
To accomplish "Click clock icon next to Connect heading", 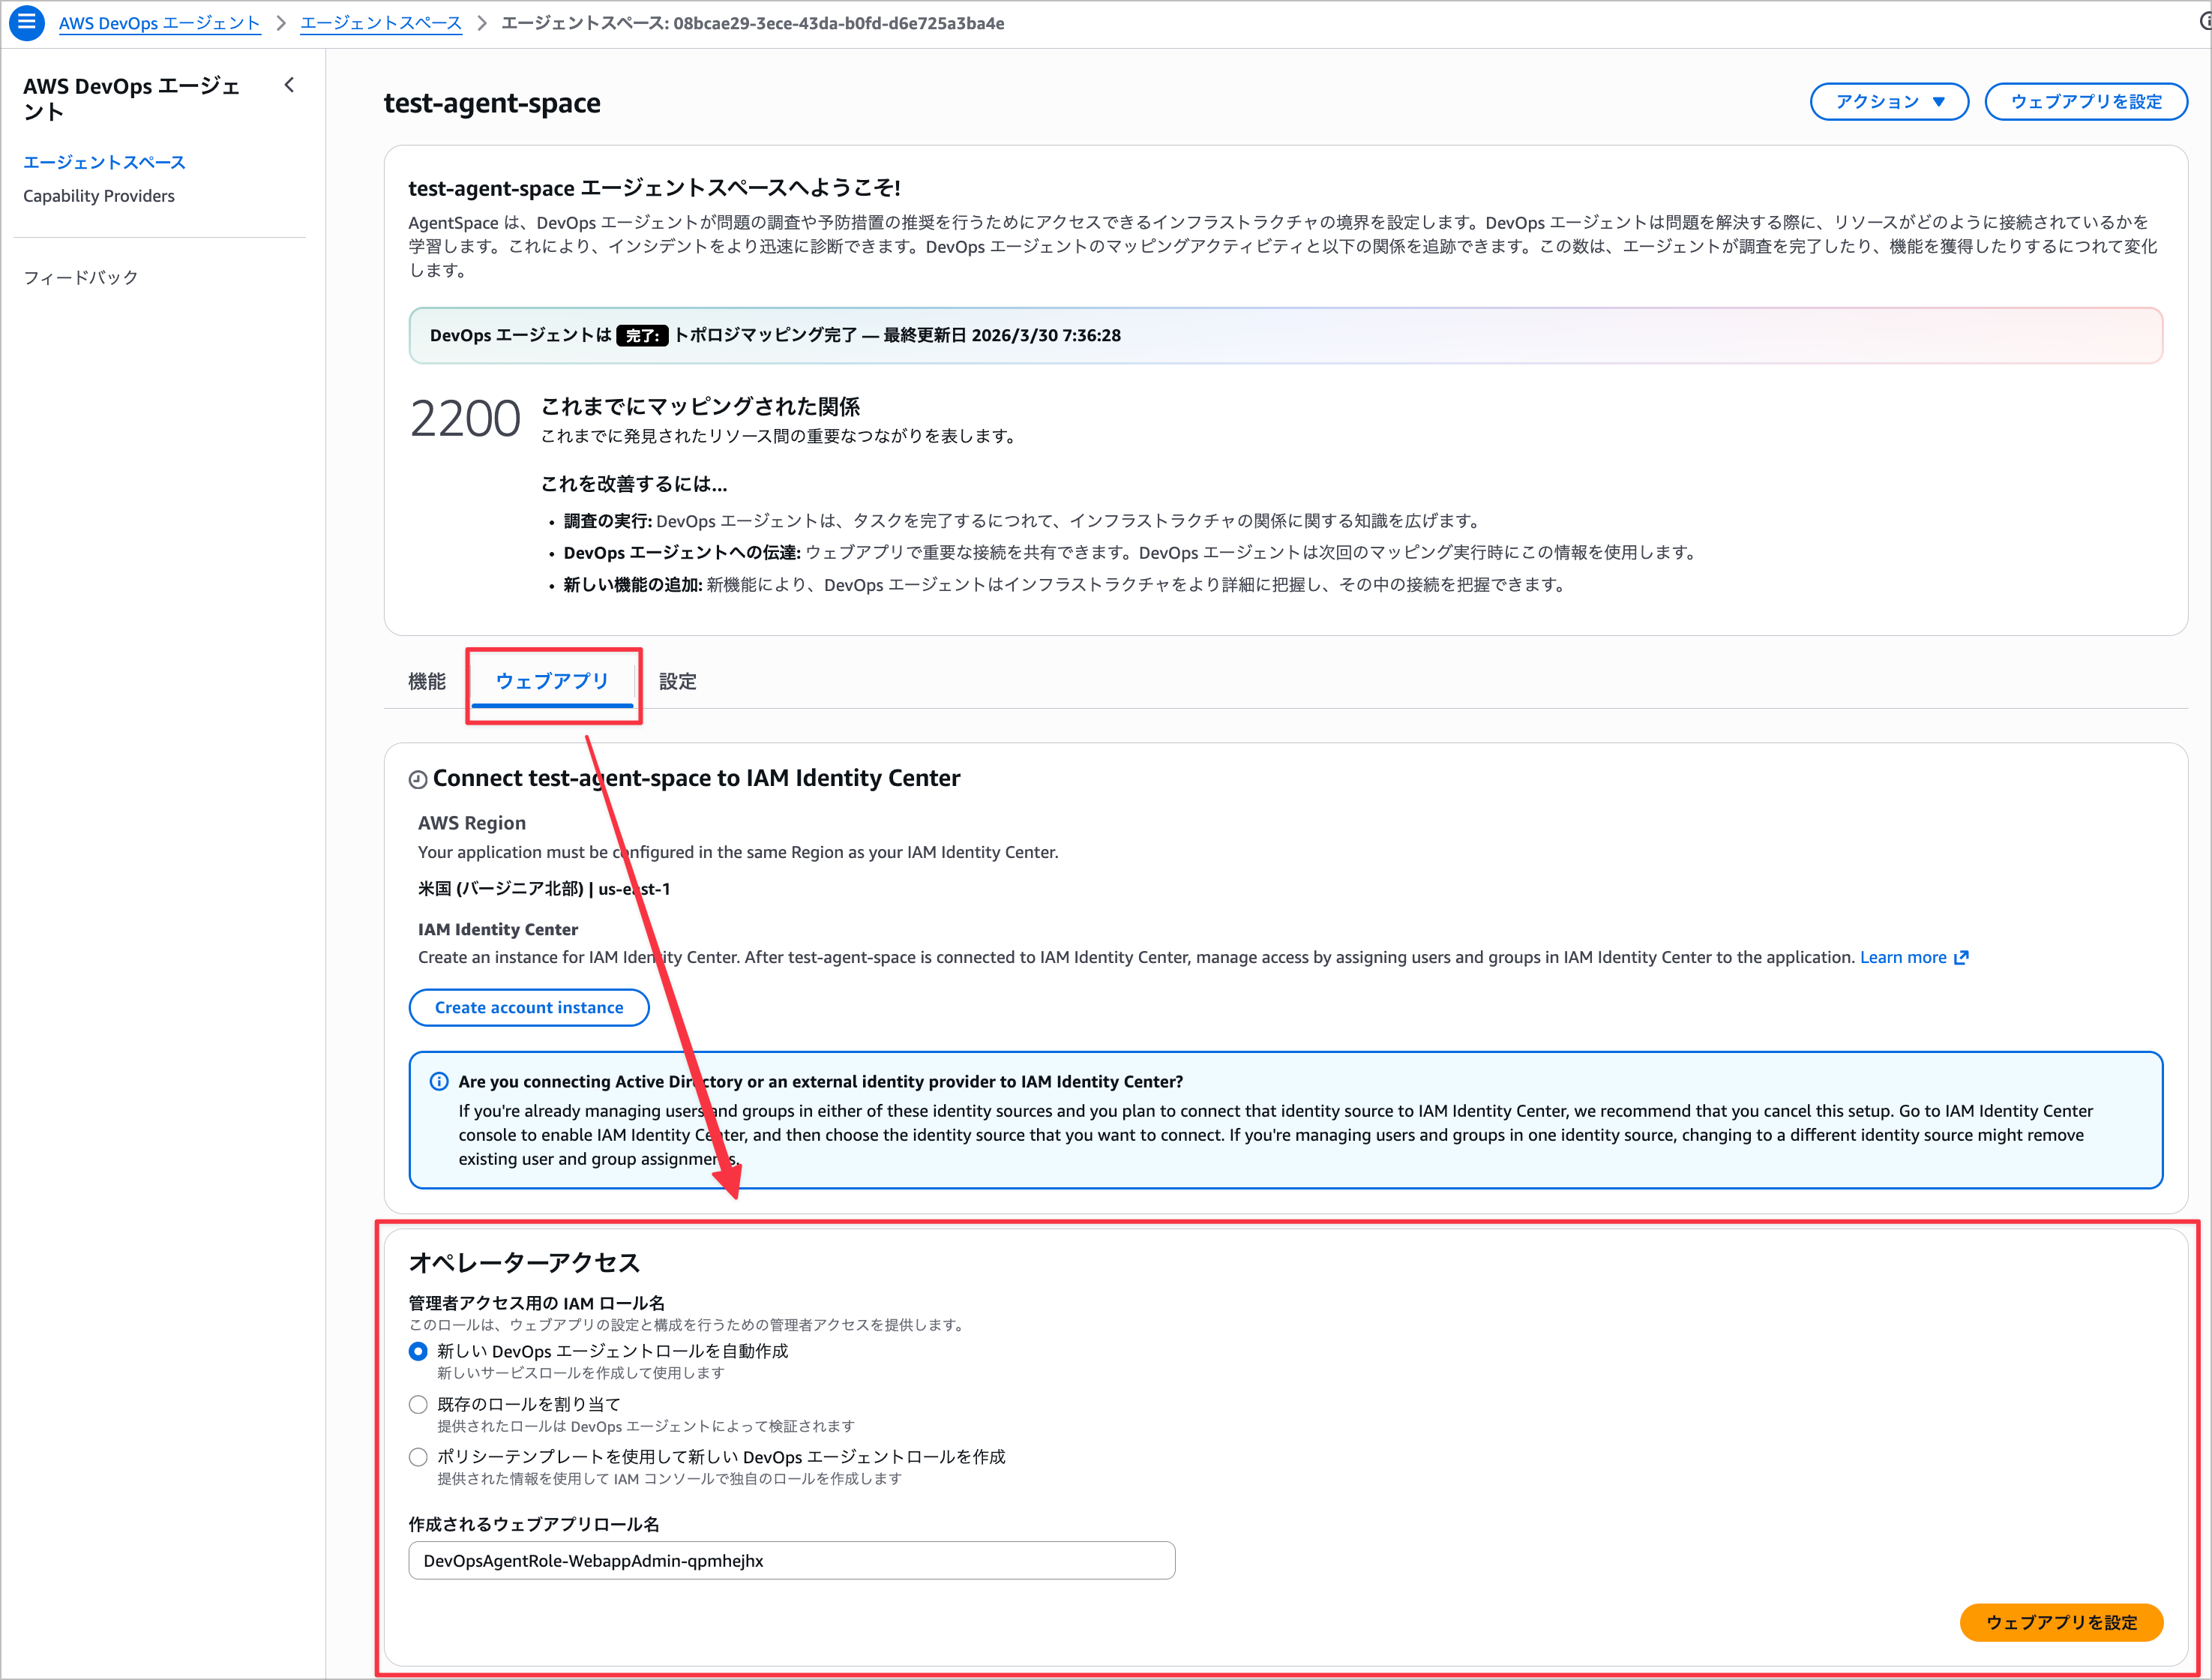I will [418, 780].
